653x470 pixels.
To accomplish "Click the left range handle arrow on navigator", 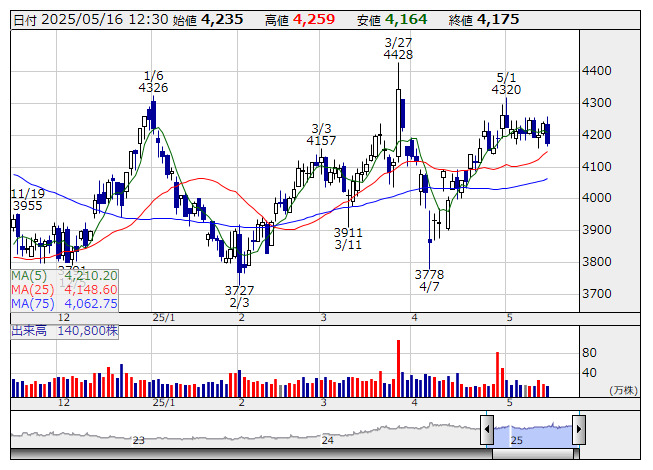I will point(487,429).
